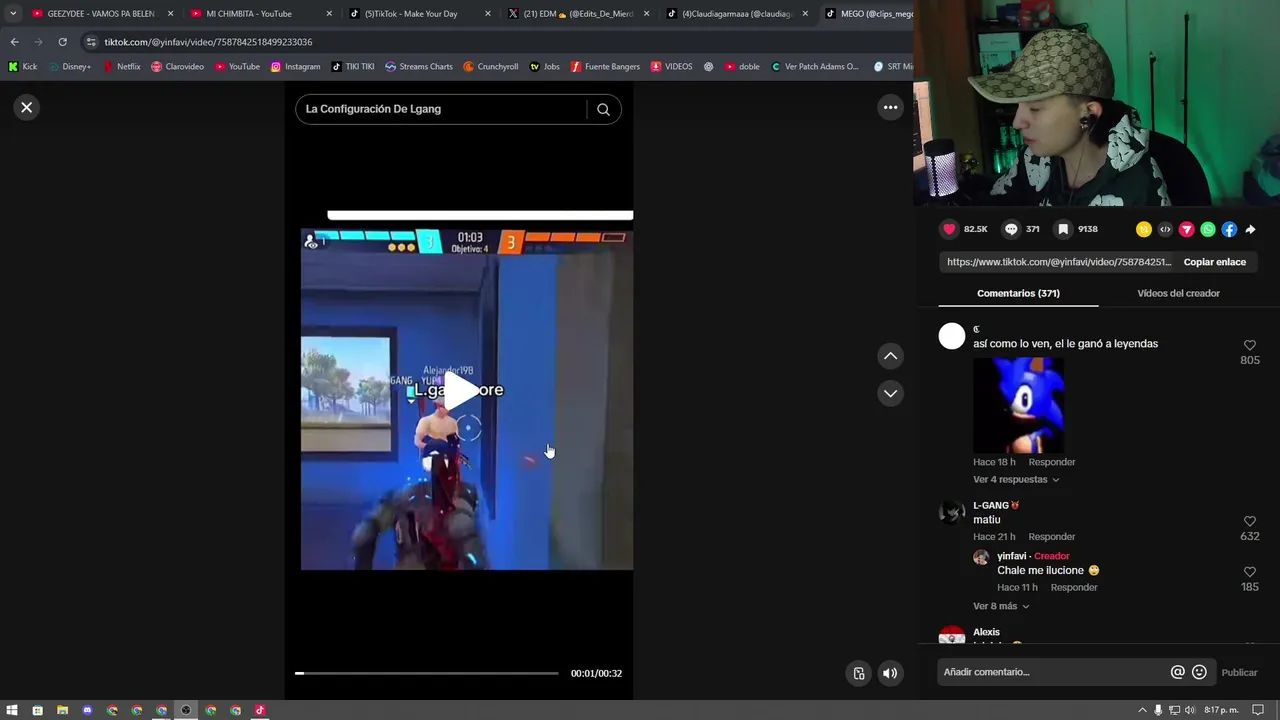The width and height of the screenshot is (1280, 720).
Task: Open the Netflix bookmark
Action: (x=122, y=67)
